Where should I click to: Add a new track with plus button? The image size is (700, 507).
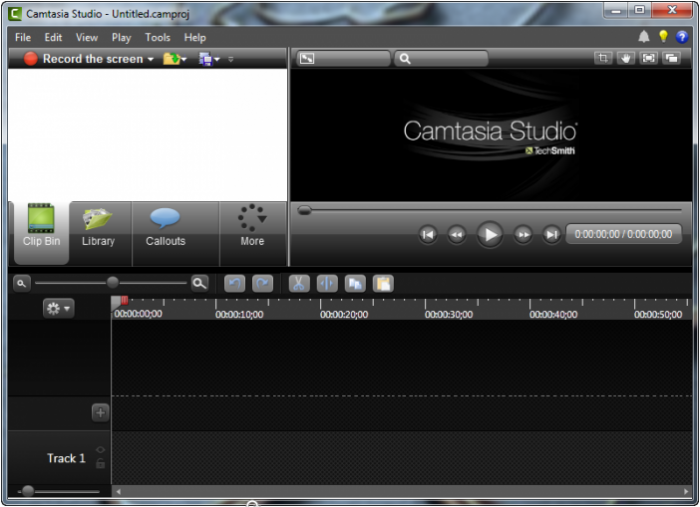point(100,413)
